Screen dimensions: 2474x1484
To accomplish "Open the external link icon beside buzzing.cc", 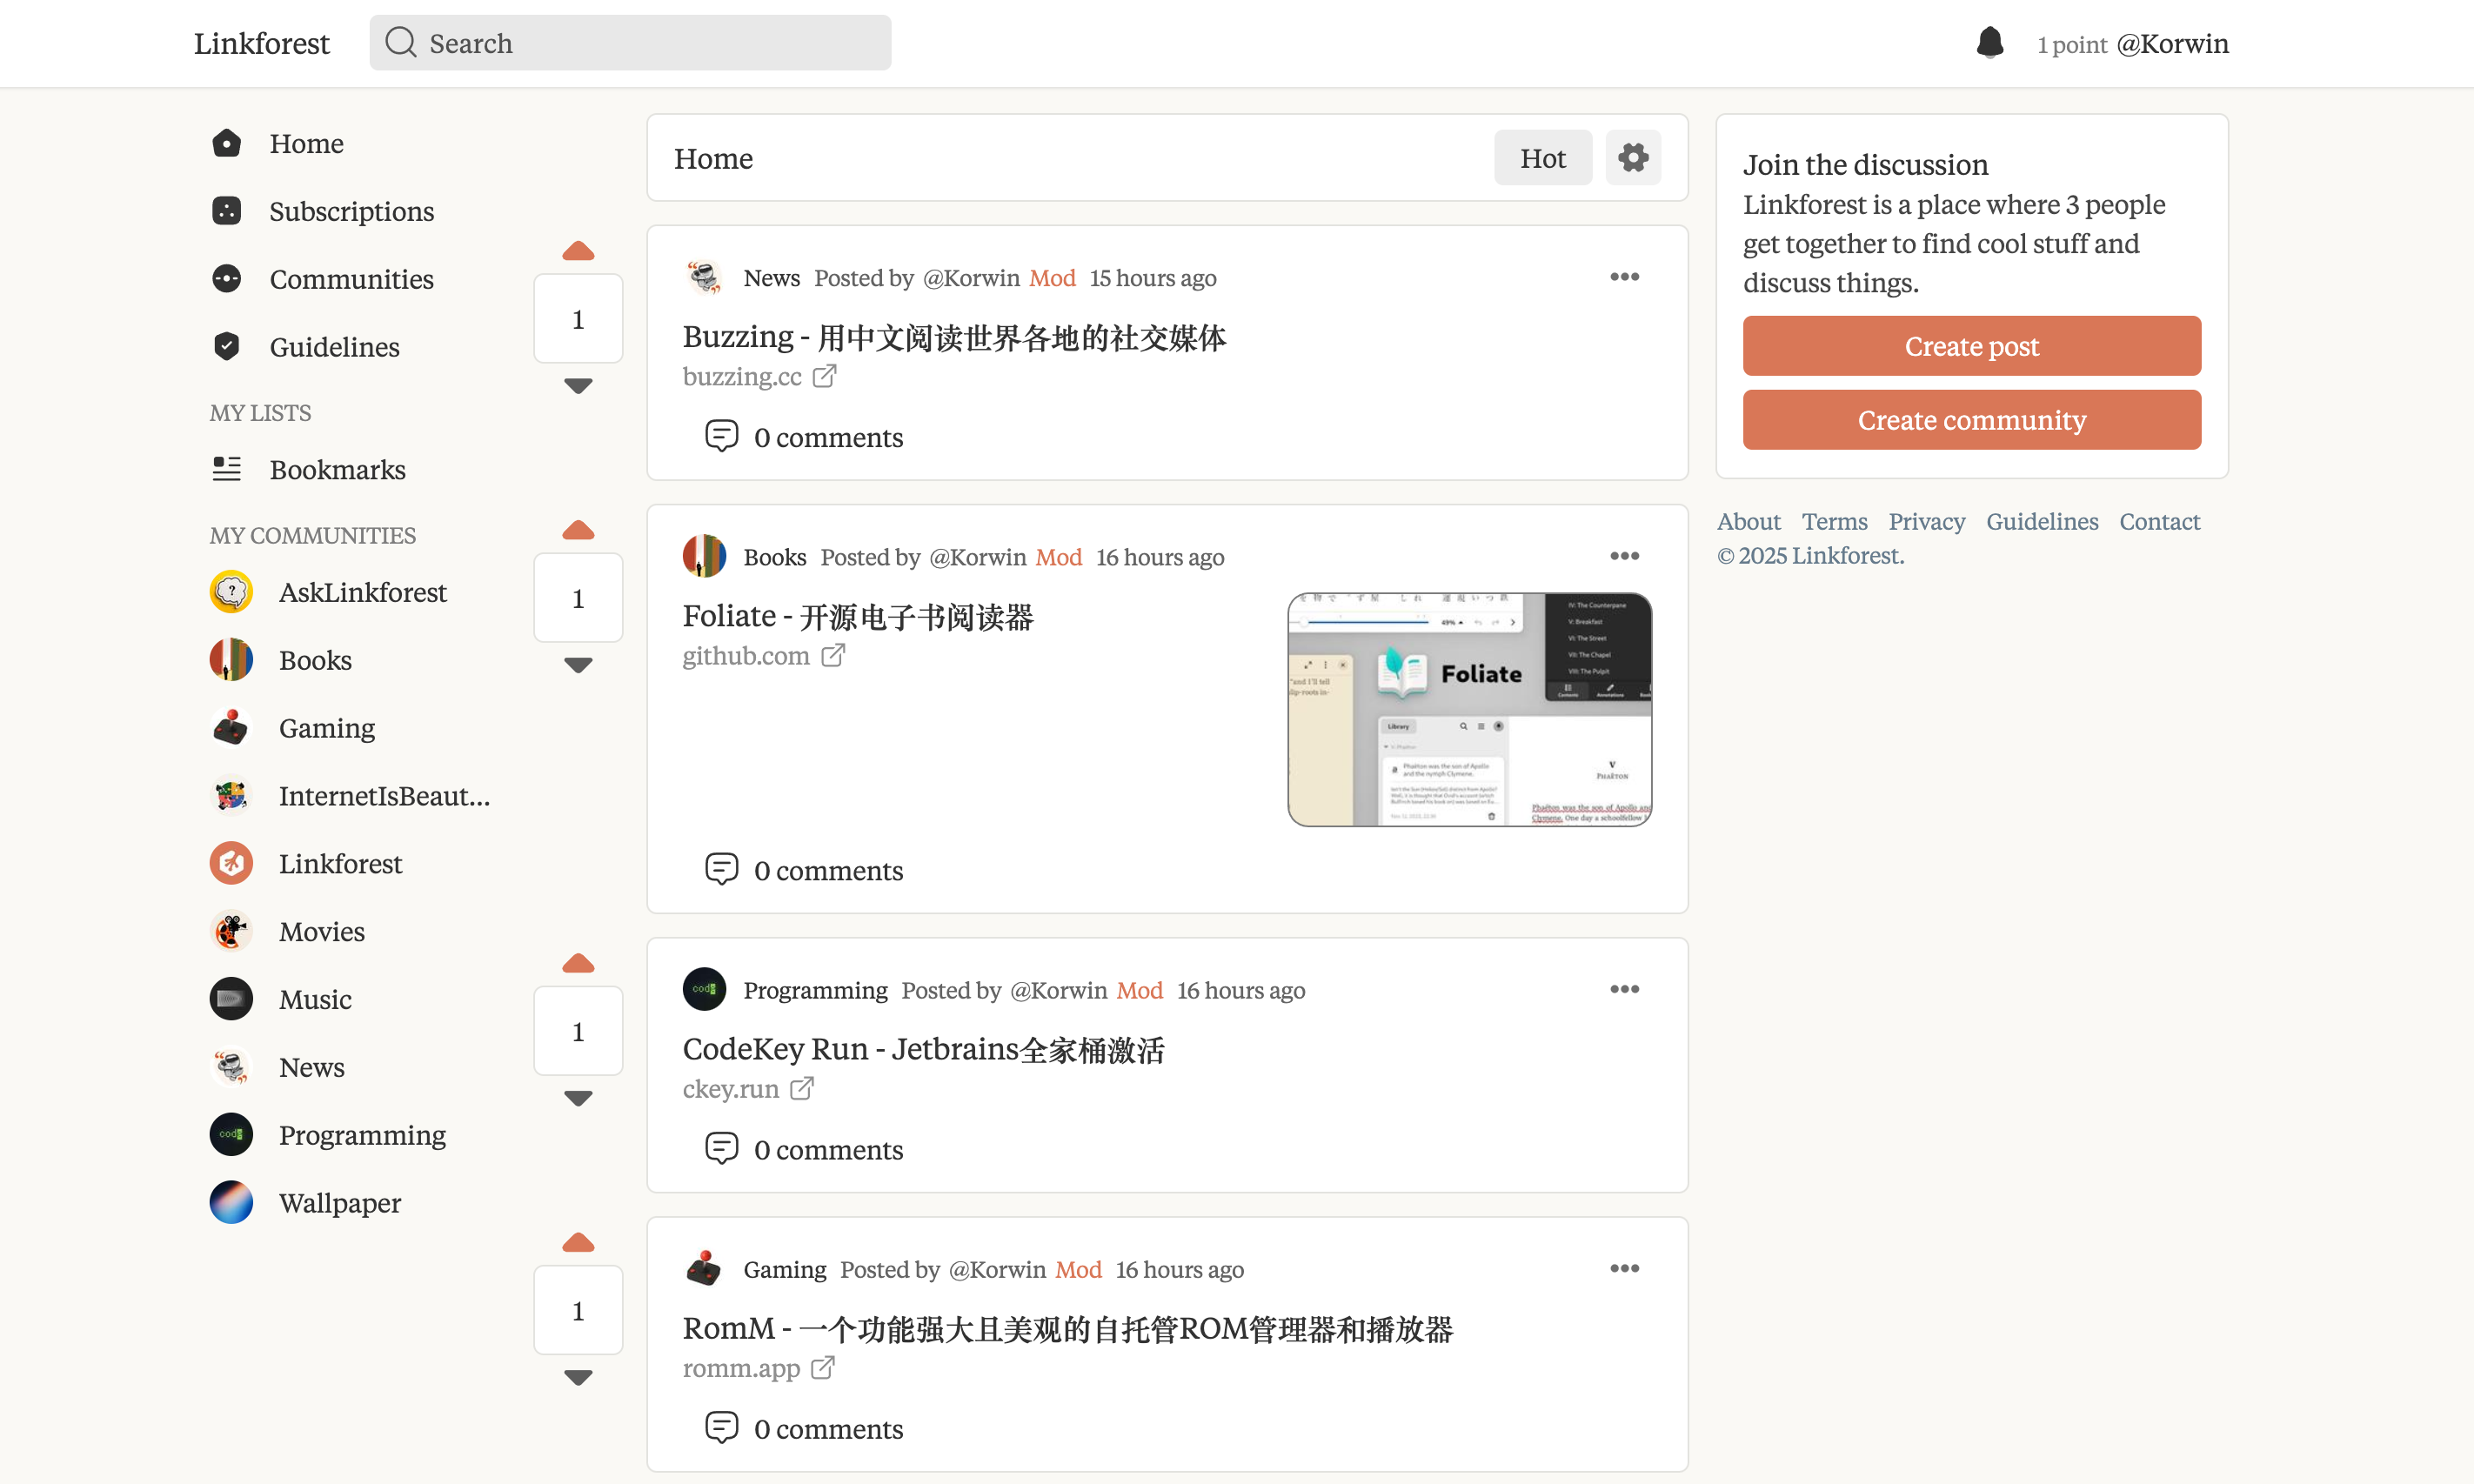I will pyautogui.click(x=824, y=376).
